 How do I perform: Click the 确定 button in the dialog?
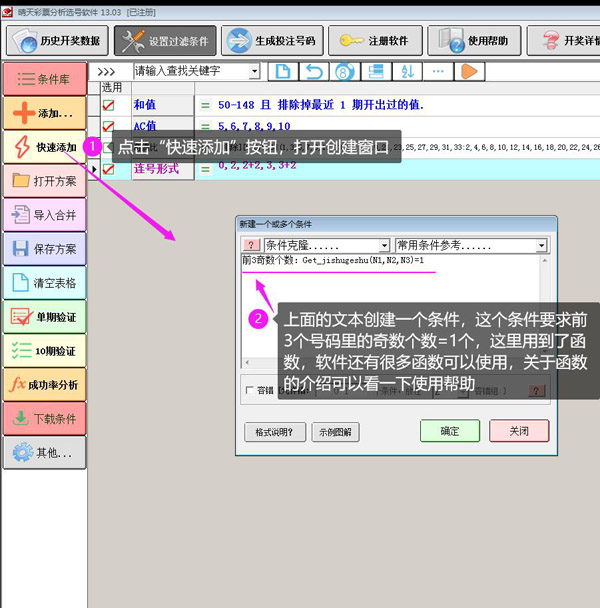click(450, 431)
